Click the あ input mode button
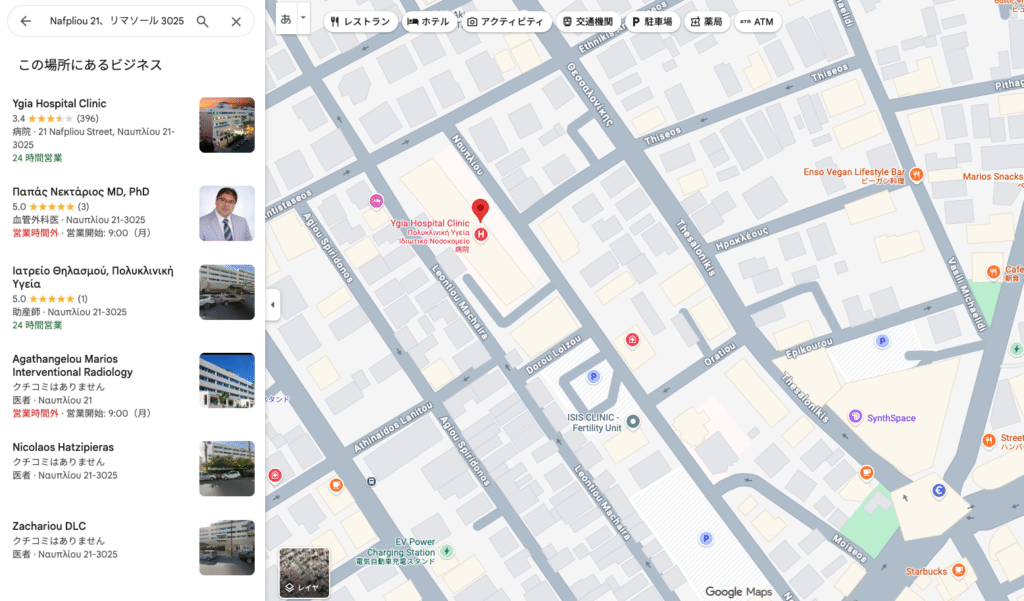This screenshot has width=1024, height=601. pyautogui.click(x=286, y=19)
